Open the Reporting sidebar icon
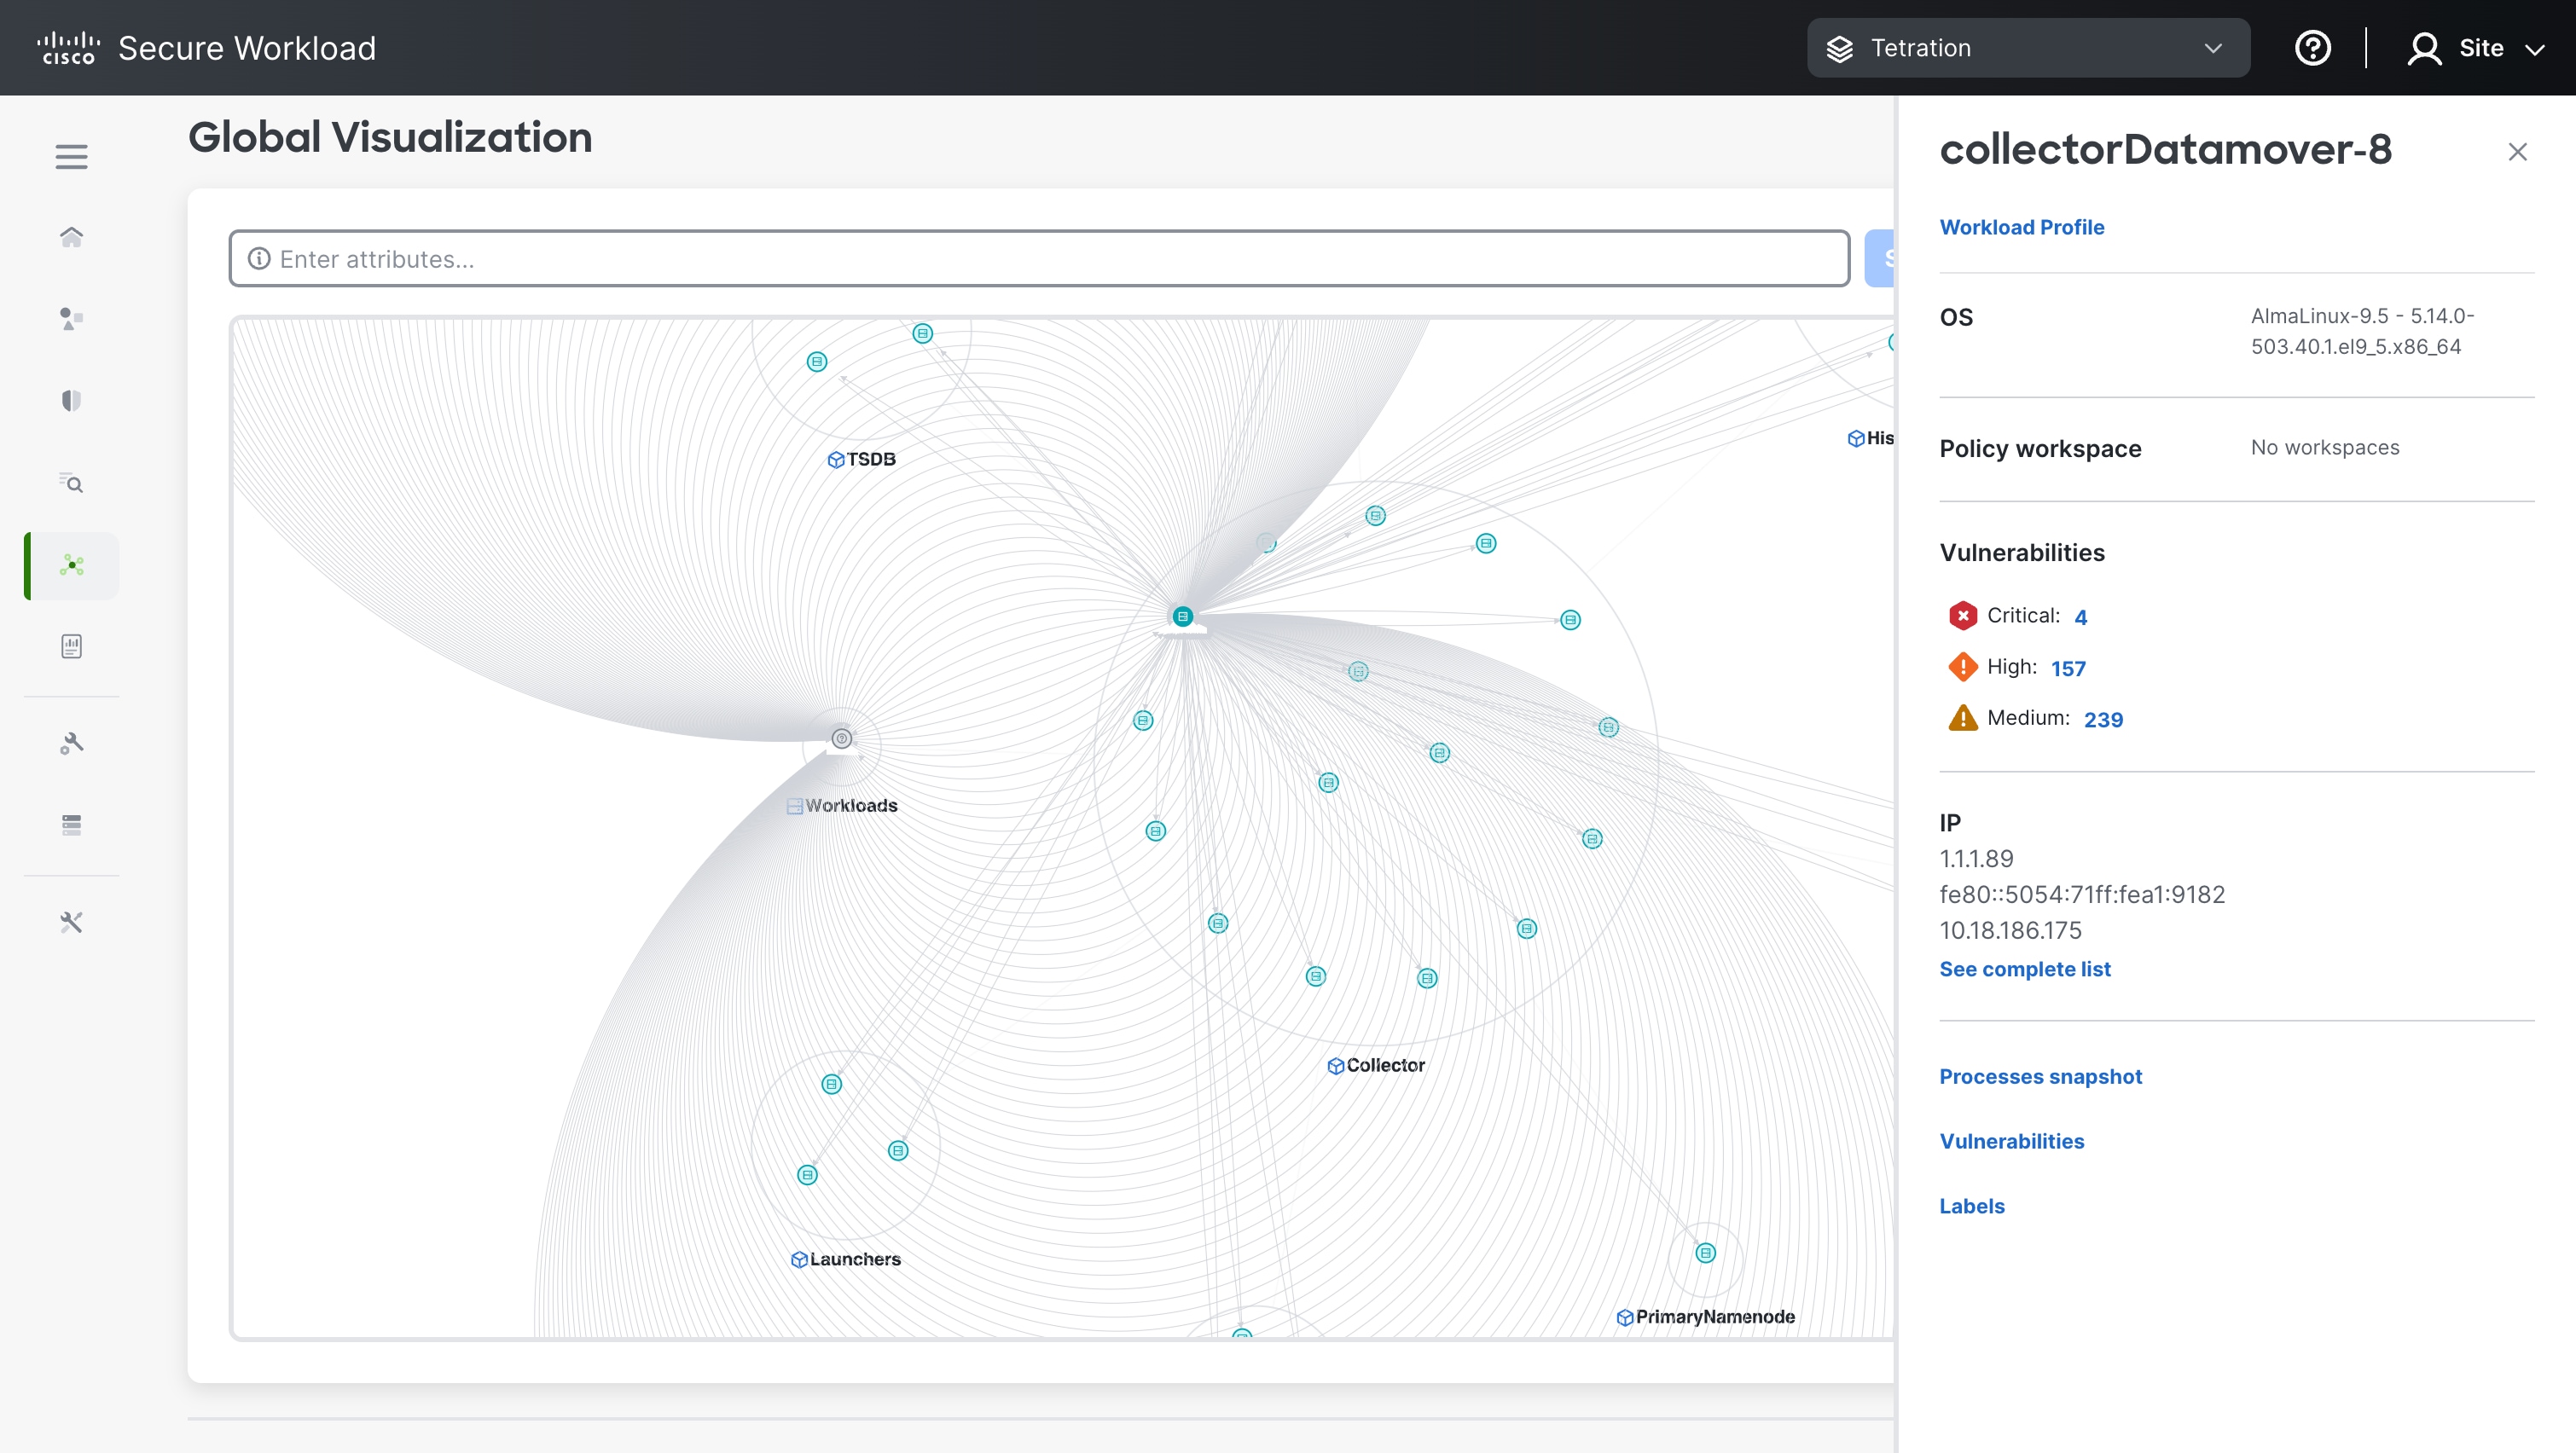Image resolution: width=2576 pixels, height=1453 pixels. pos(71,647)
